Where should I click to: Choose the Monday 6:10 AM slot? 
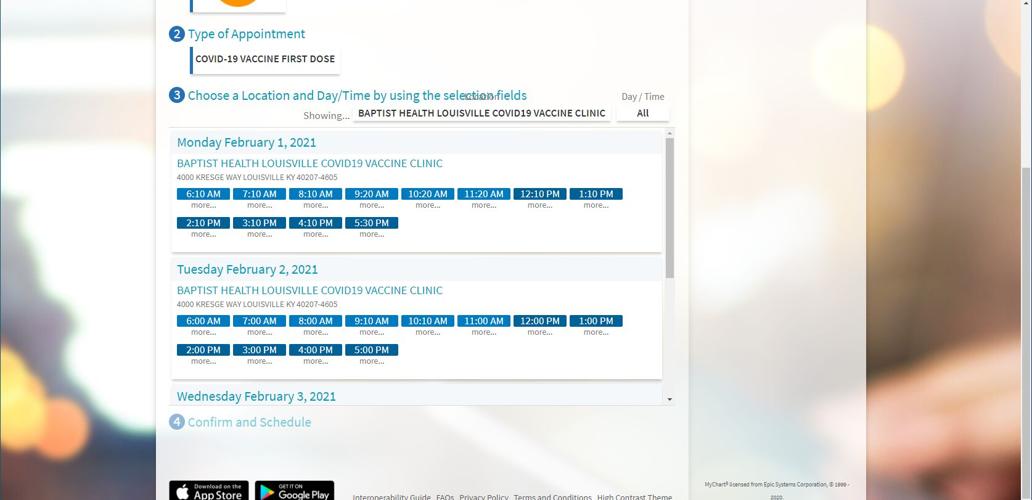pyautogui.click(x=203, y=194)
